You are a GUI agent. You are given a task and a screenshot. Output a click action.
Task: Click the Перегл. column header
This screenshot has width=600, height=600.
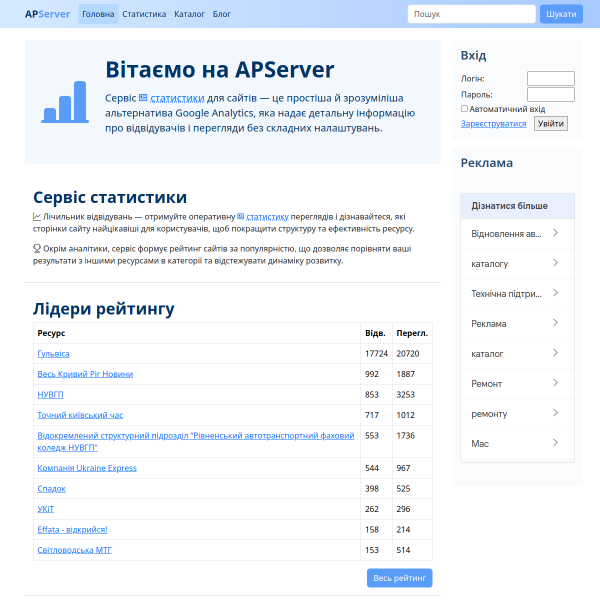[x=412, y=333]
